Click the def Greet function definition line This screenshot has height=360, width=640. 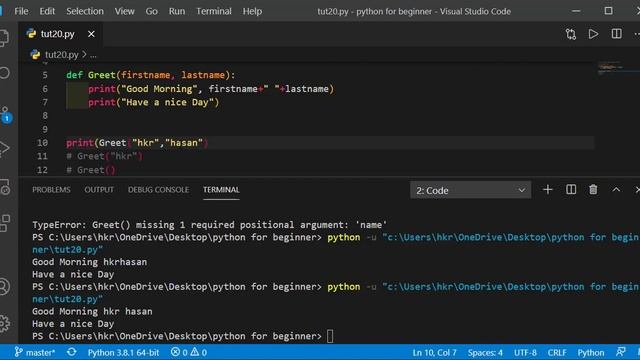[151, 75]
